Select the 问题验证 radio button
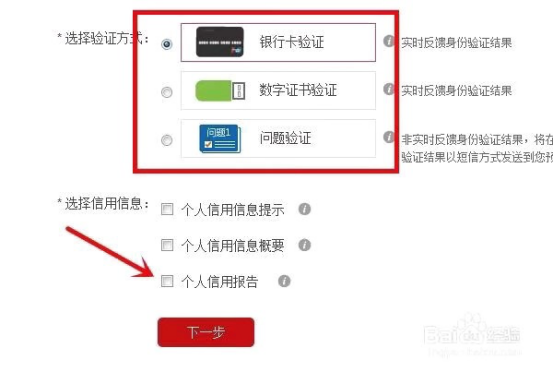Viewport: 554px width, 372px height. [166, 140]
